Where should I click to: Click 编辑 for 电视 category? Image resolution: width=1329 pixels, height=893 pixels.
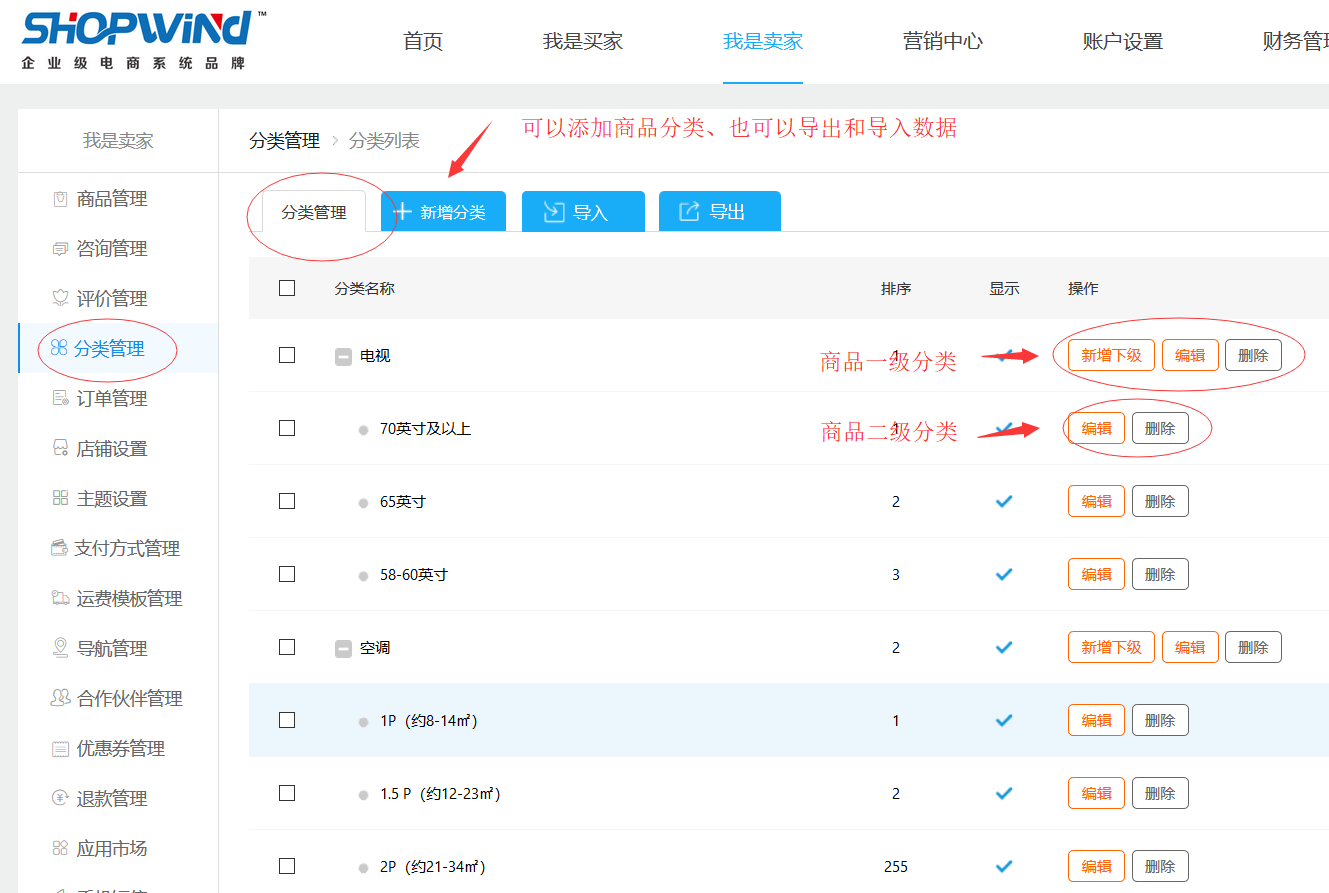[x=1190, y=355]
